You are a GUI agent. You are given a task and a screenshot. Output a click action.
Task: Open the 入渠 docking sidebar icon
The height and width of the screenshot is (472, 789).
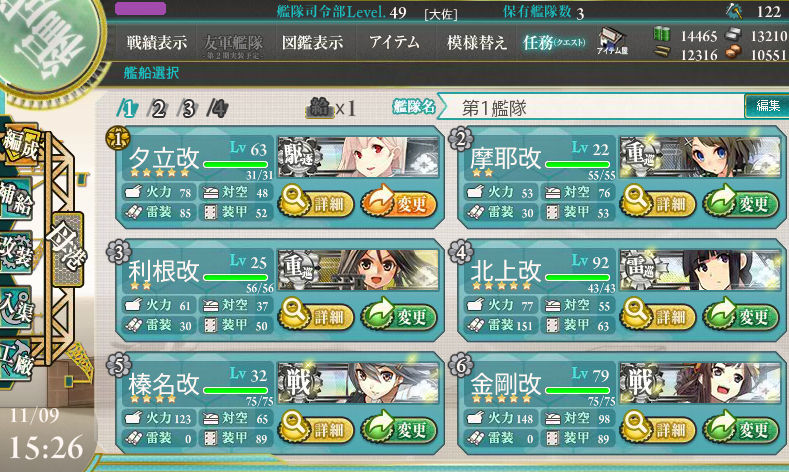(16, 307)
